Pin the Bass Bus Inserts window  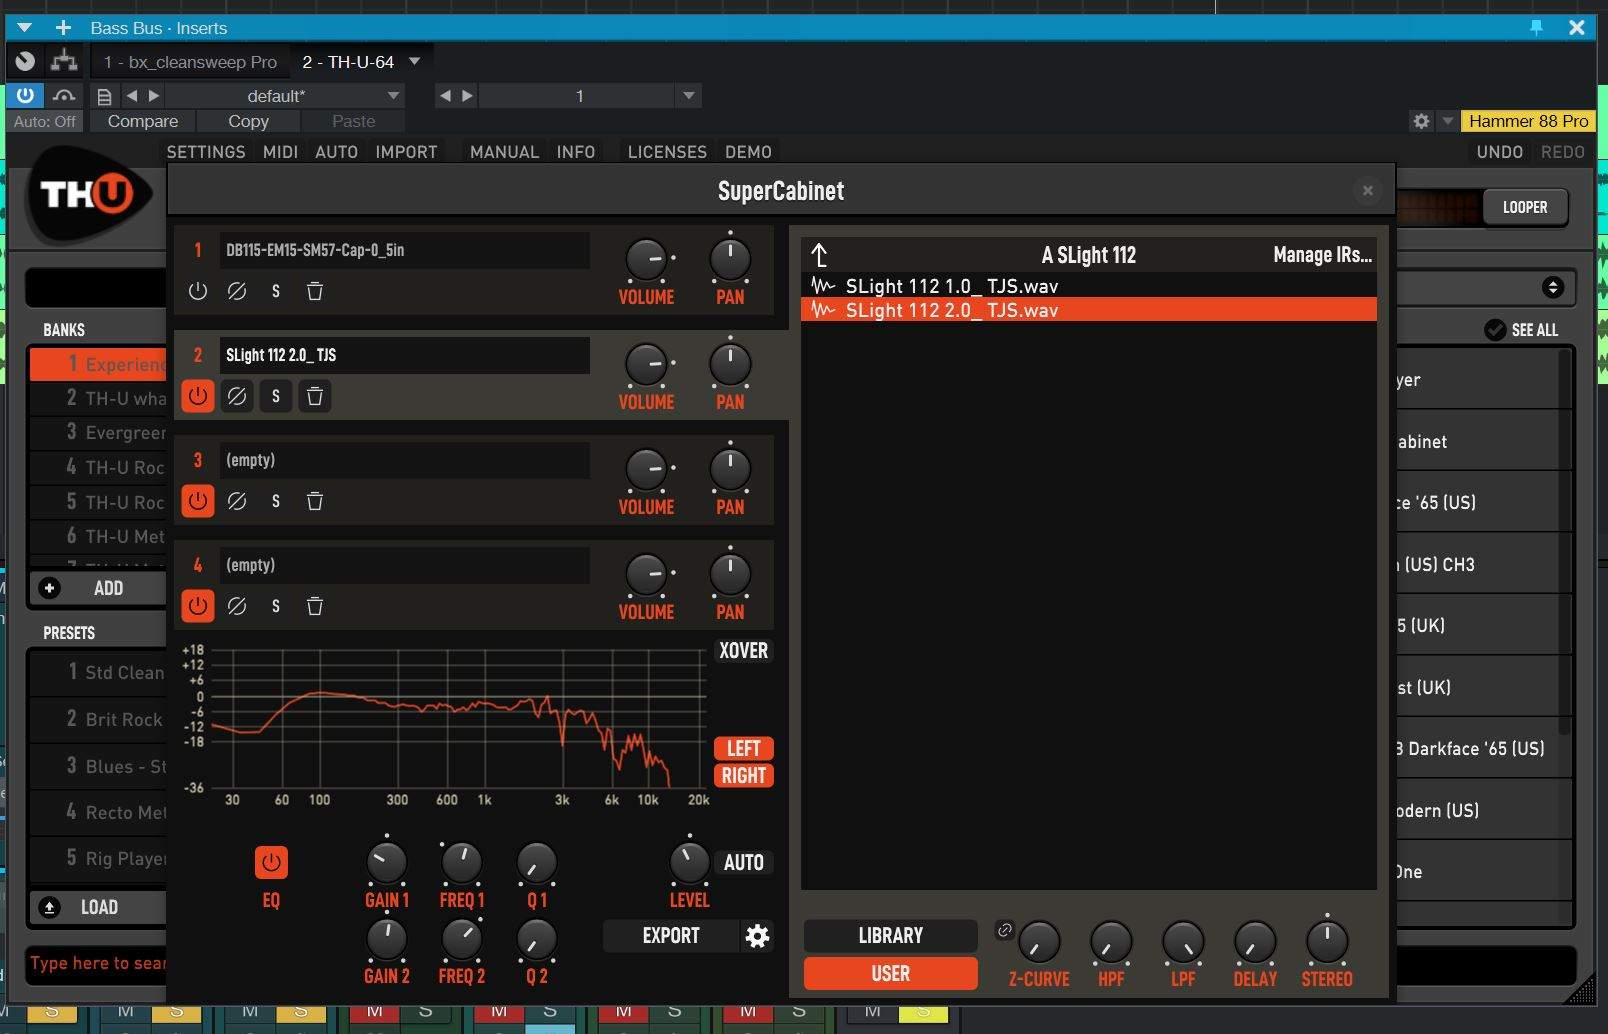pos(1536,28)
